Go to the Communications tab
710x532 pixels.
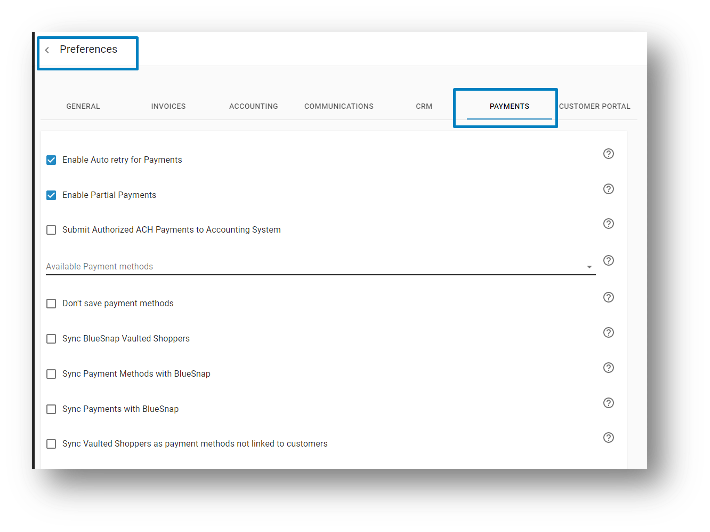pos(339,106)
